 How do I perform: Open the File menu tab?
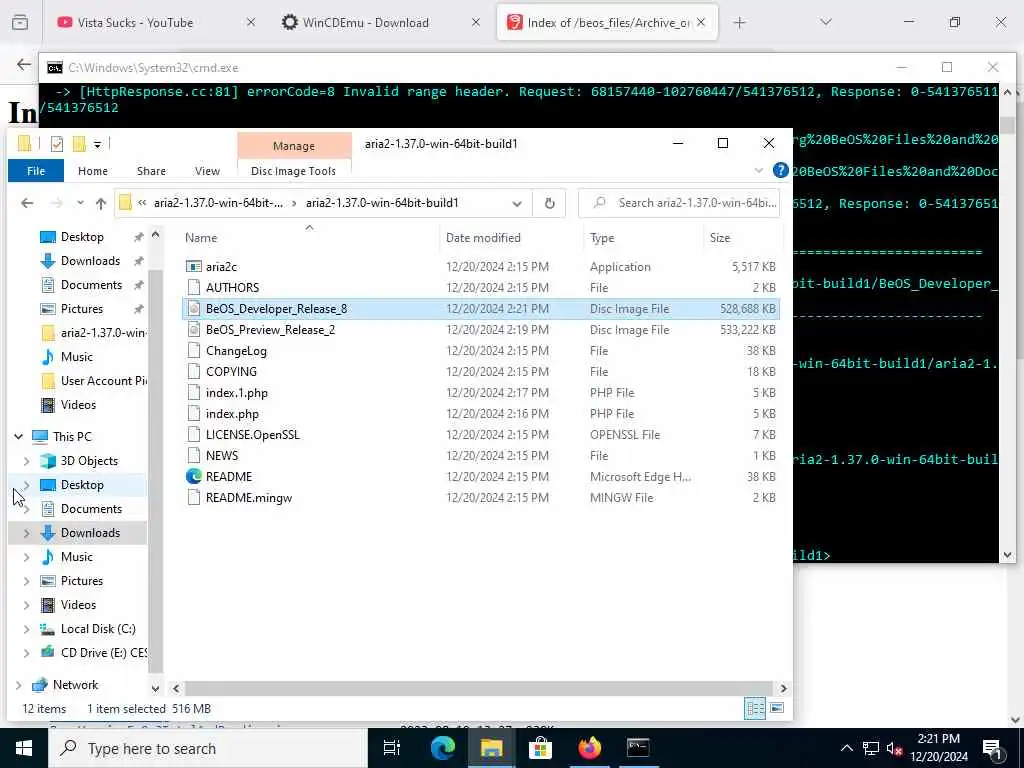pos(36,171)
